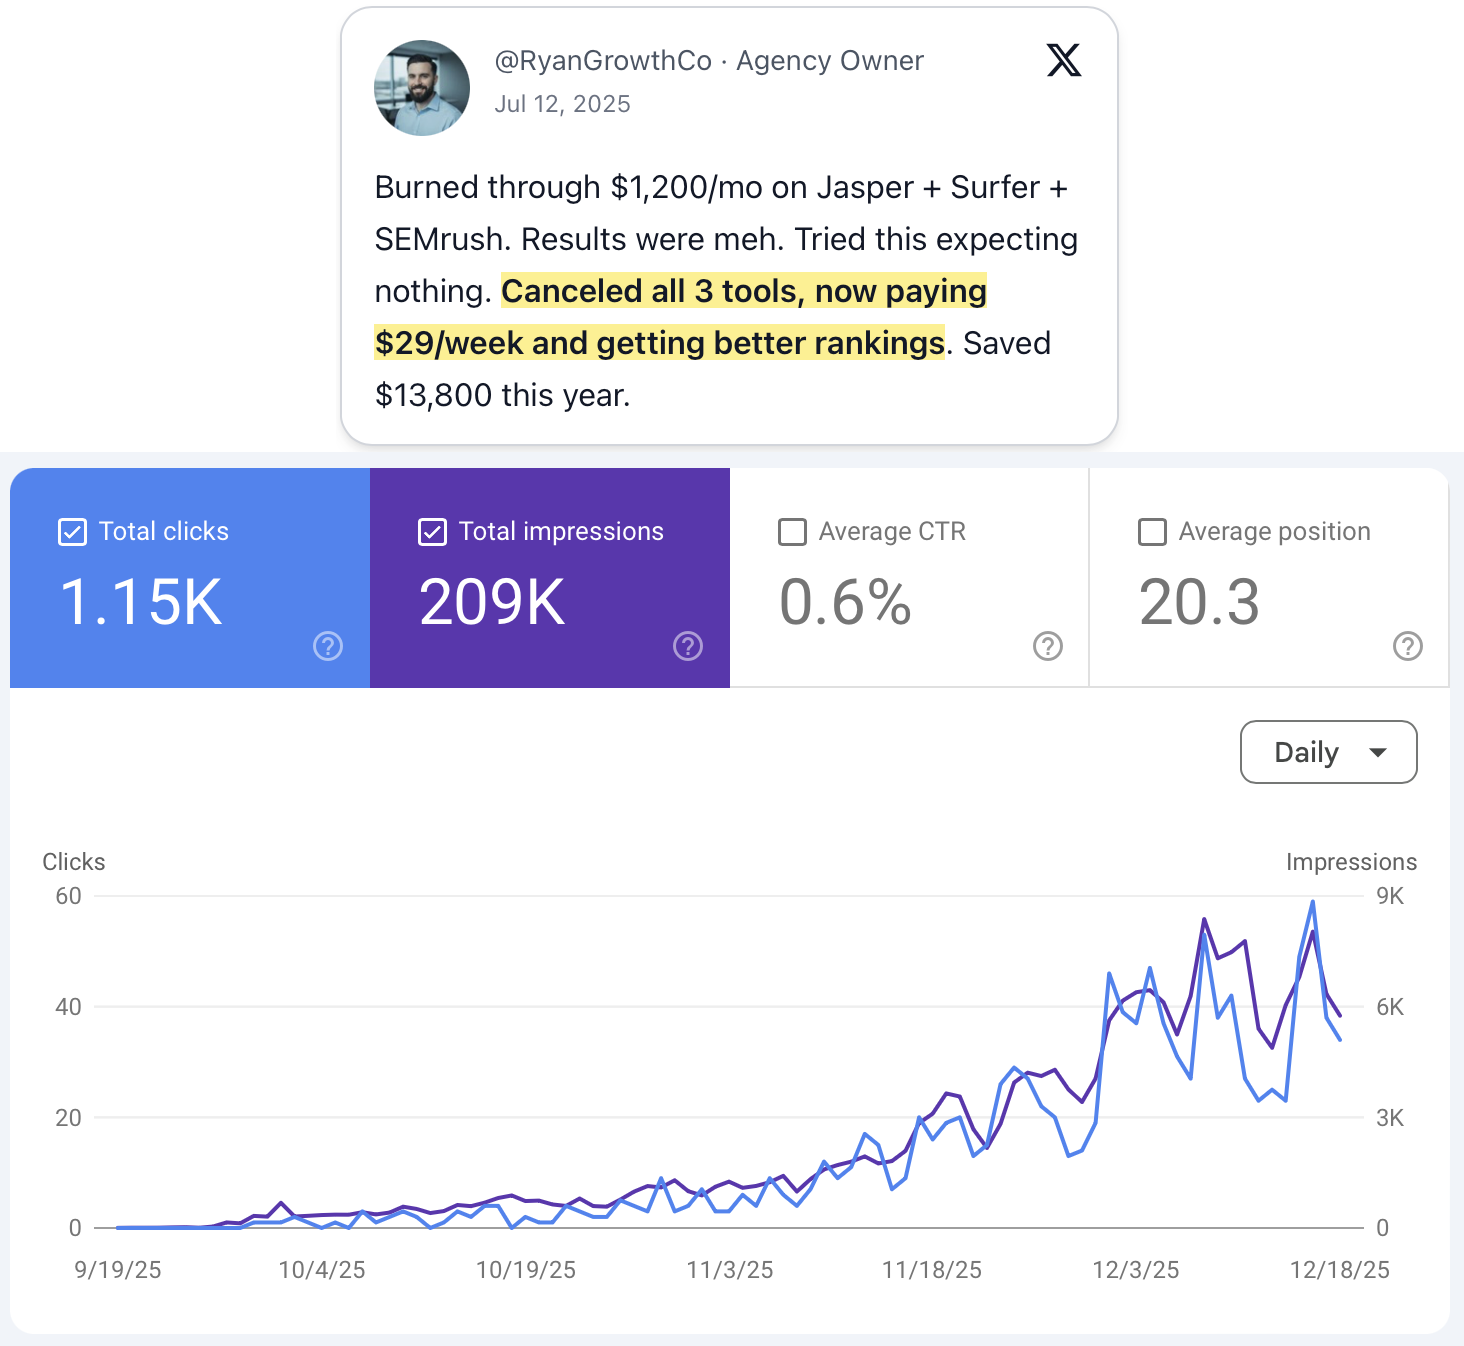
Task: Click the 9K impressions axis value
Action: 1390,896
